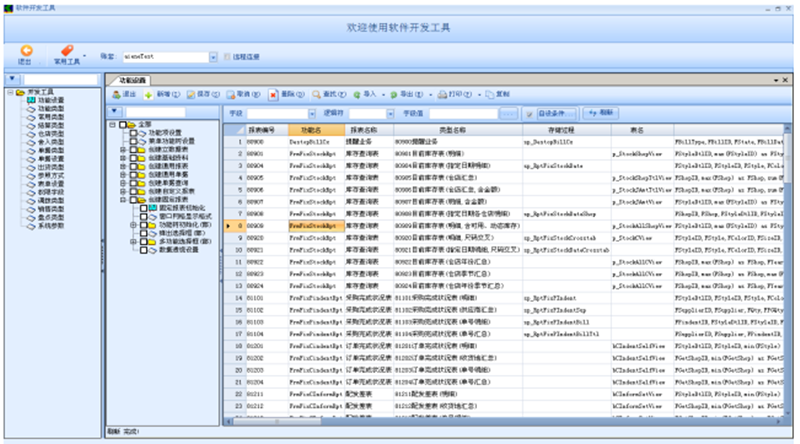
Task: Tick the 固定报表初始化 checkbox in tree
Action: 143,207
